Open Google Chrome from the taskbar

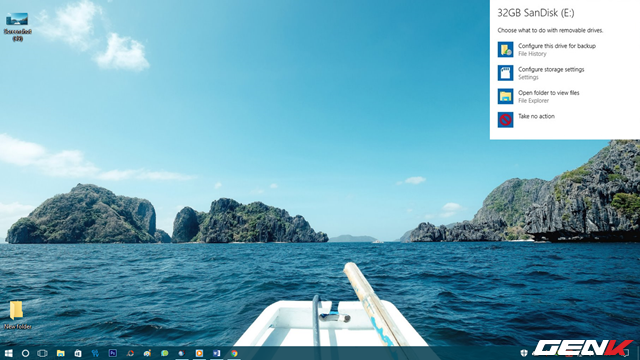pos(234,353)
